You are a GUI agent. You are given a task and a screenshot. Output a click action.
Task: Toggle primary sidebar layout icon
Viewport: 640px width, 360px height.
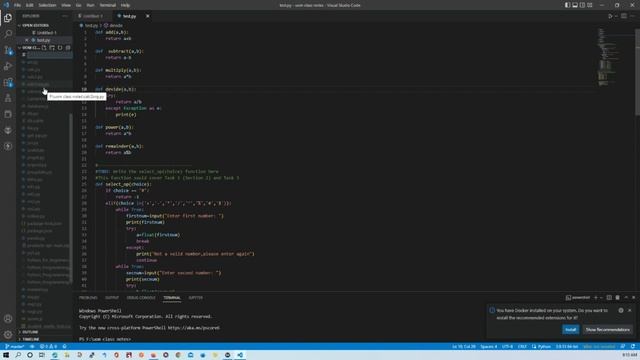tap(567, 5)
